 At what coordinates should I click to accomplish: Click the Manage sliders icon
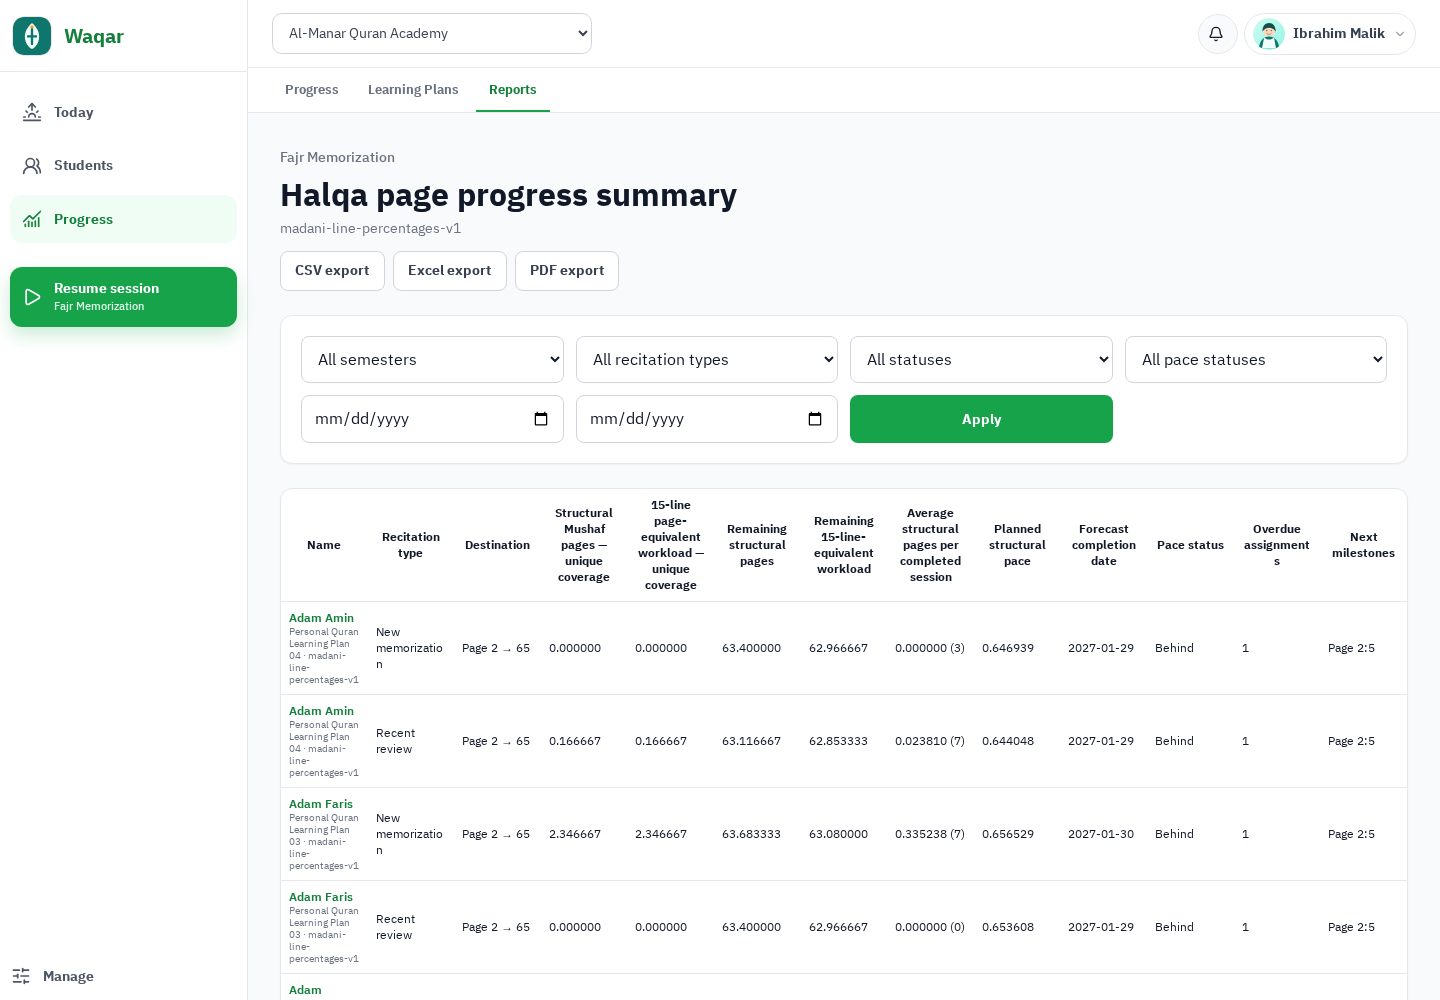21,976
